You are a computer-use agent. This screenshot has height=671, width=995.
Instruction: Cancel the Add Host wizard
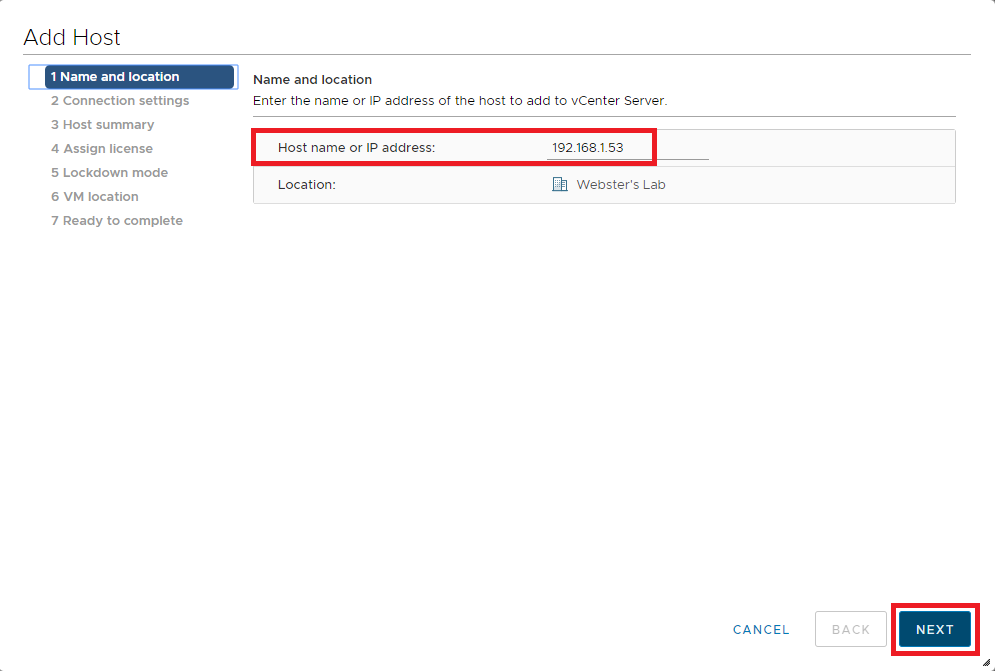click(761, 630)
